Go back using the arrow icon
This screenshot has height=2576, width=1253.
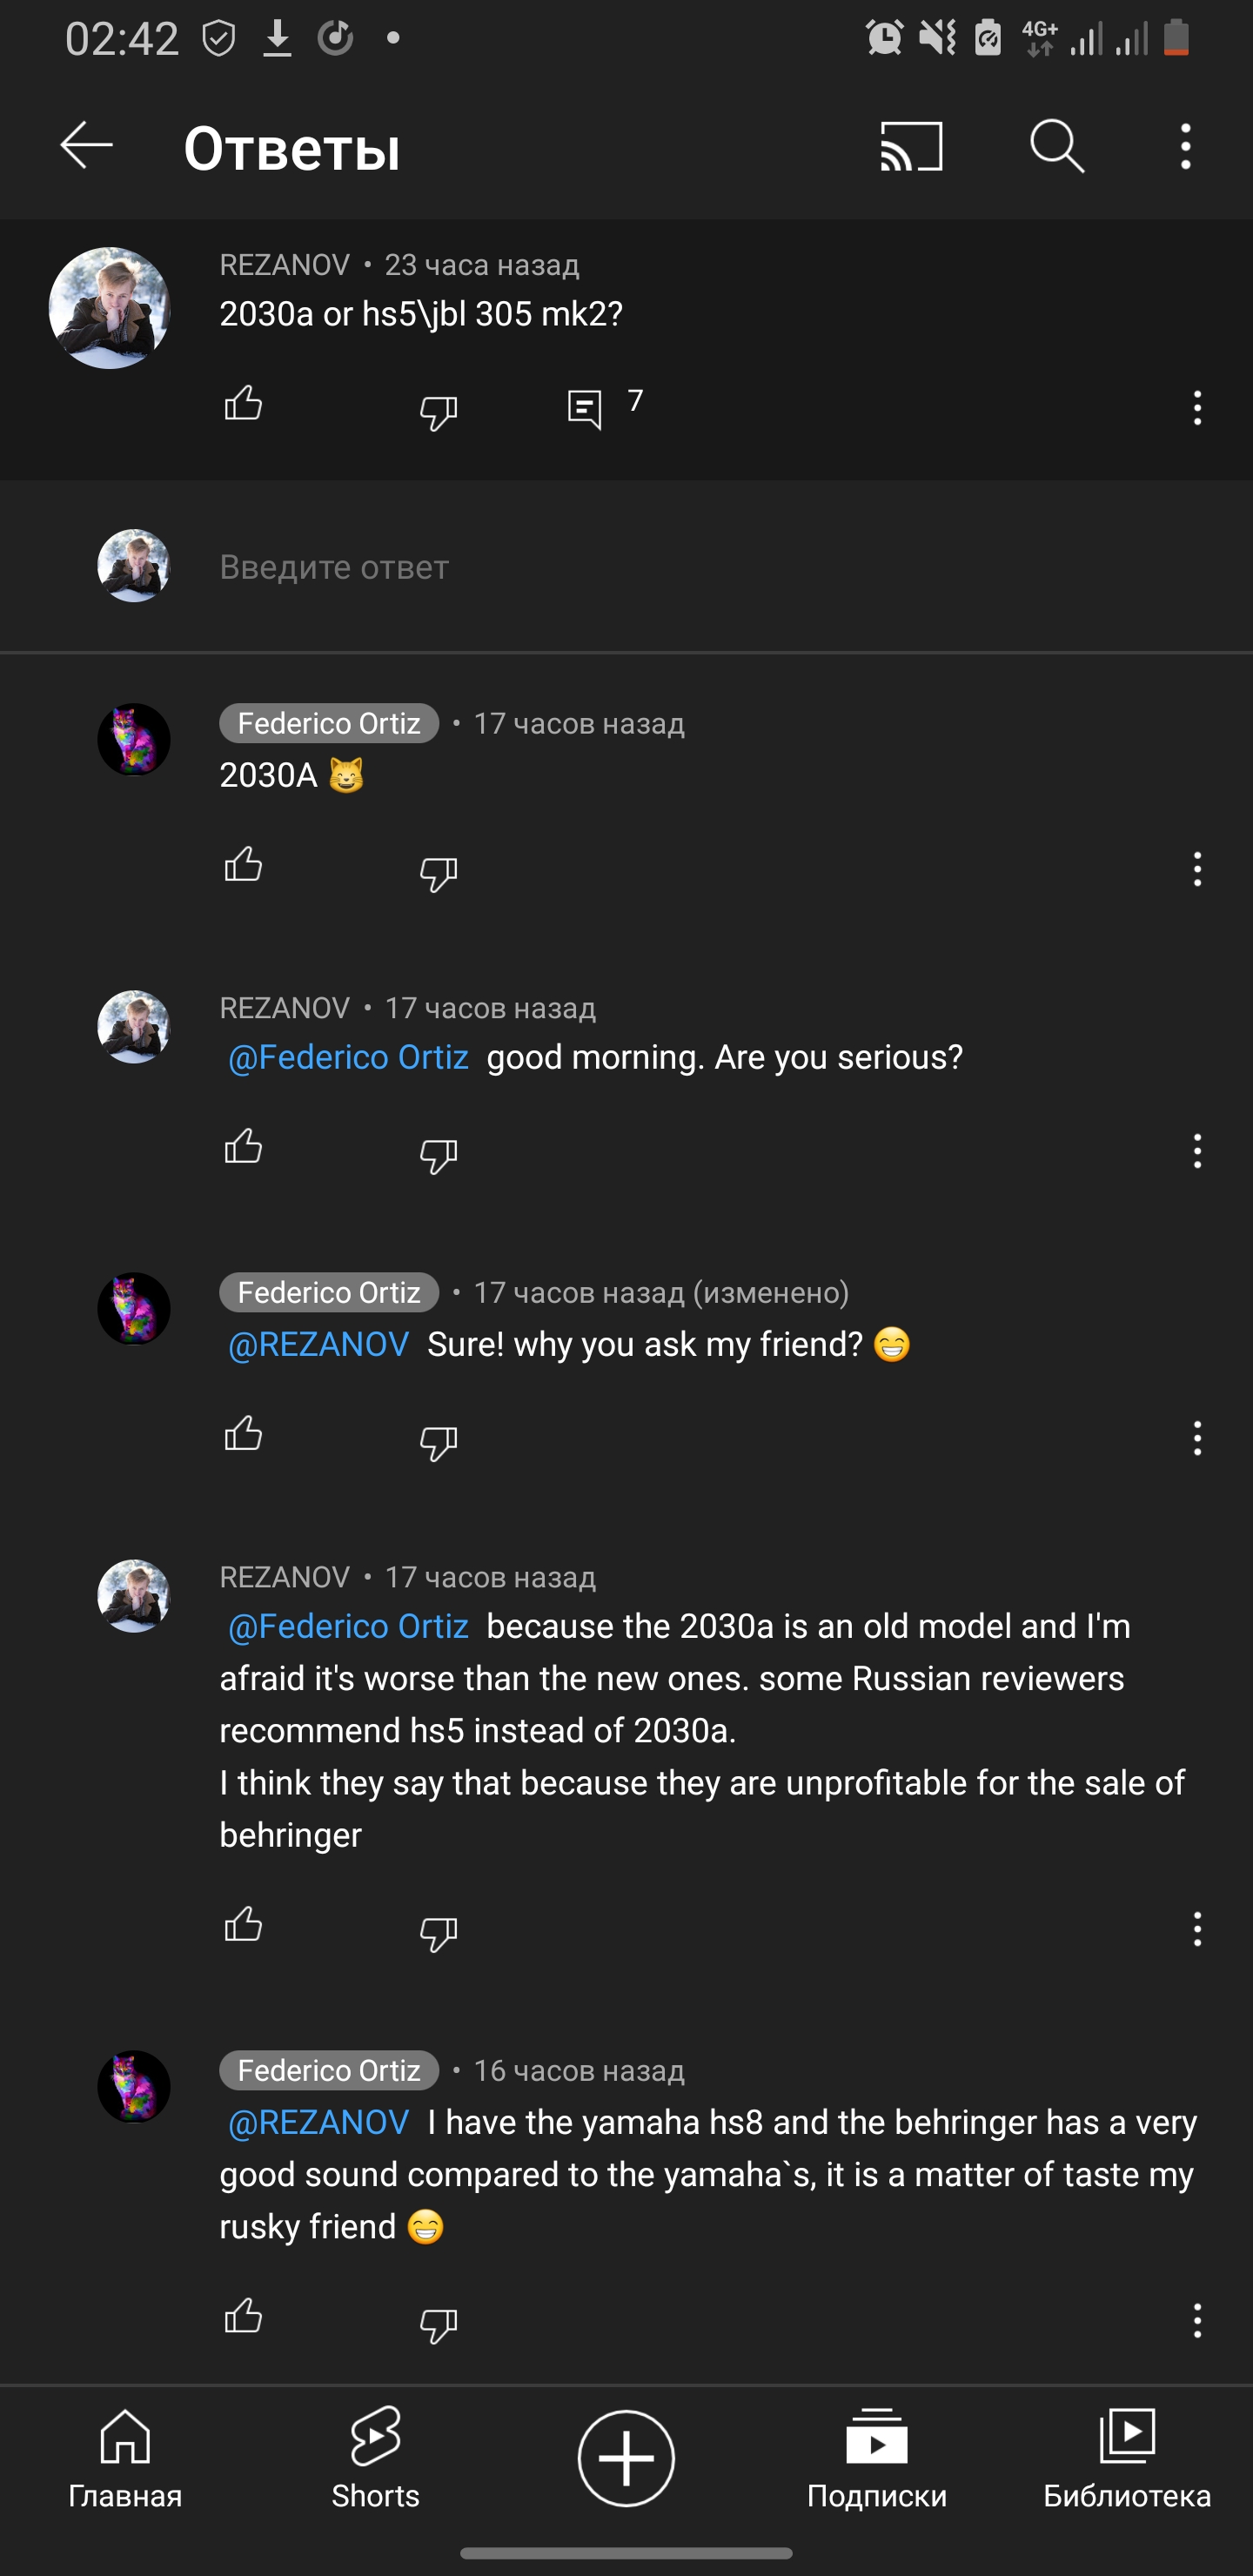click(86, 147)
